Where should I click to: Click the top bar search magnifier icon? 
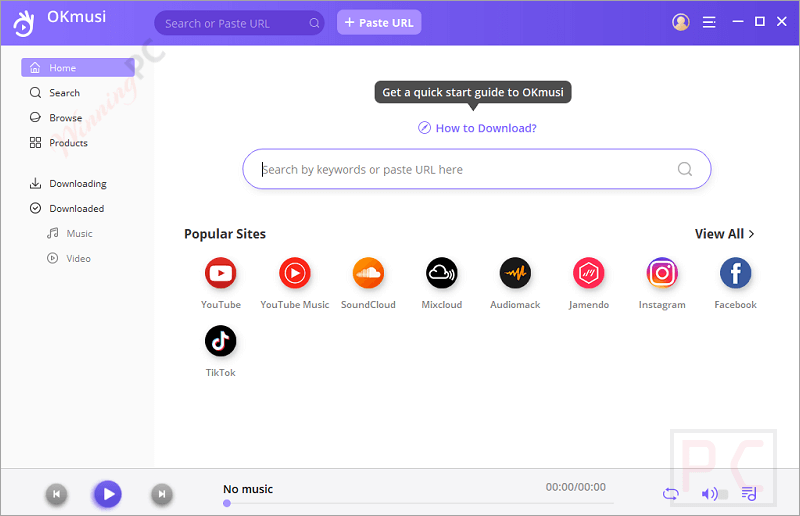coord(314,23)
